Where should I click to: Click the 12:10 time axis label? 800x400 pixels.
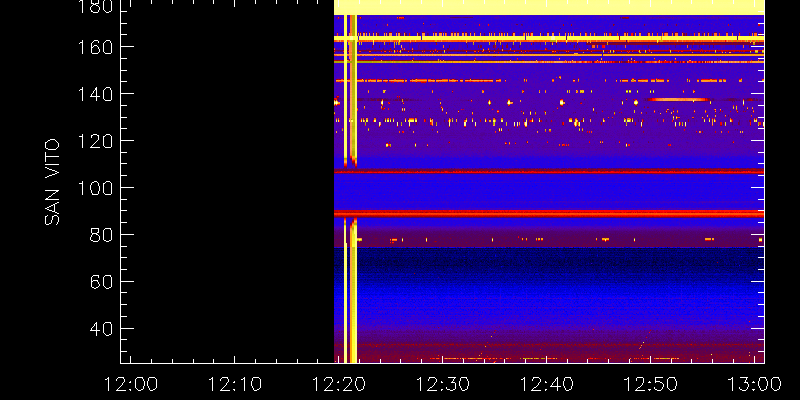click(x=234, y=384)
